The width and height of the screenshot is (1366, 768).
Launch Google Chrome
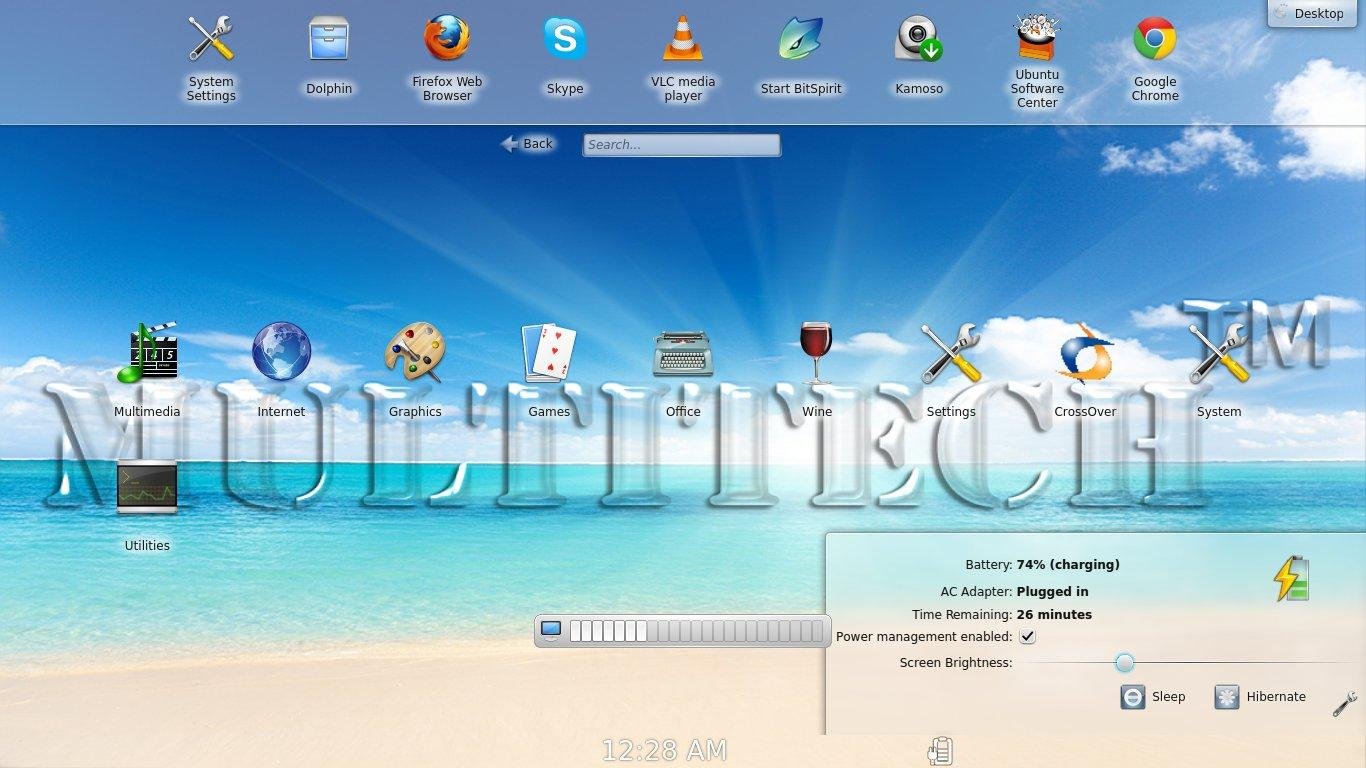1155,58
